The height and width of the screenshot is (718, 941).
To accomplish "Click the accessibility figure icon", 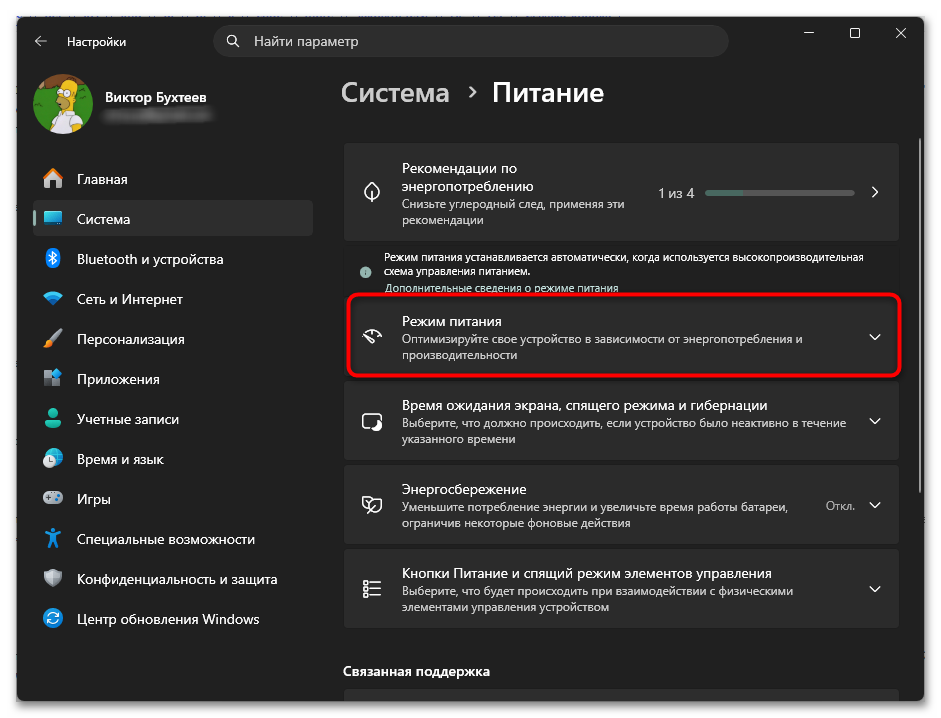I will [x=53, y=538].
